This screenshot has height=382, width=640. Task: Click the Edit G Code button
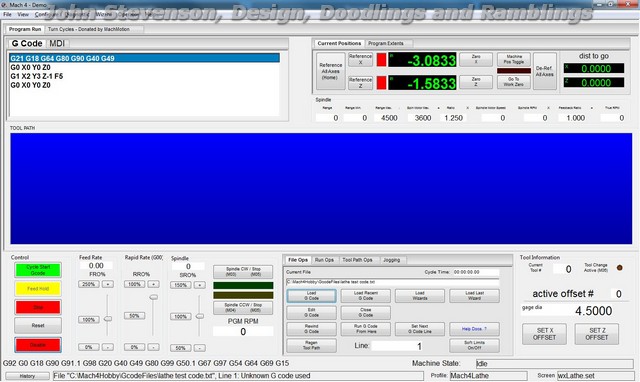(311, 313)
